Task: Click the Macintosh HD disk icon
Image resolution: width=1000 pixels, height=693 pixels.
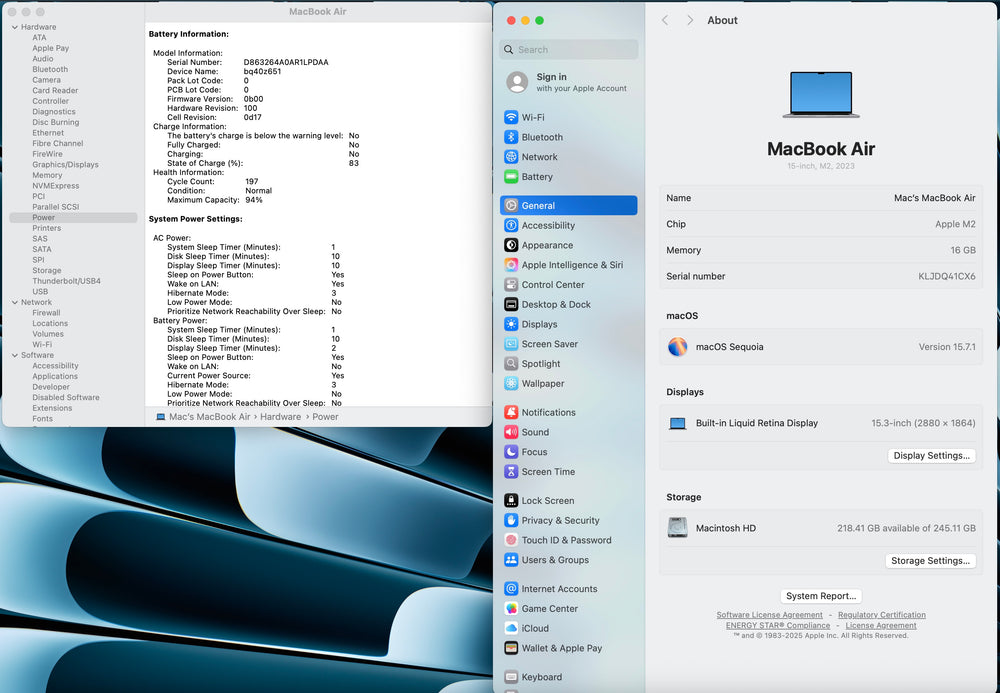Action: [677, 528]
